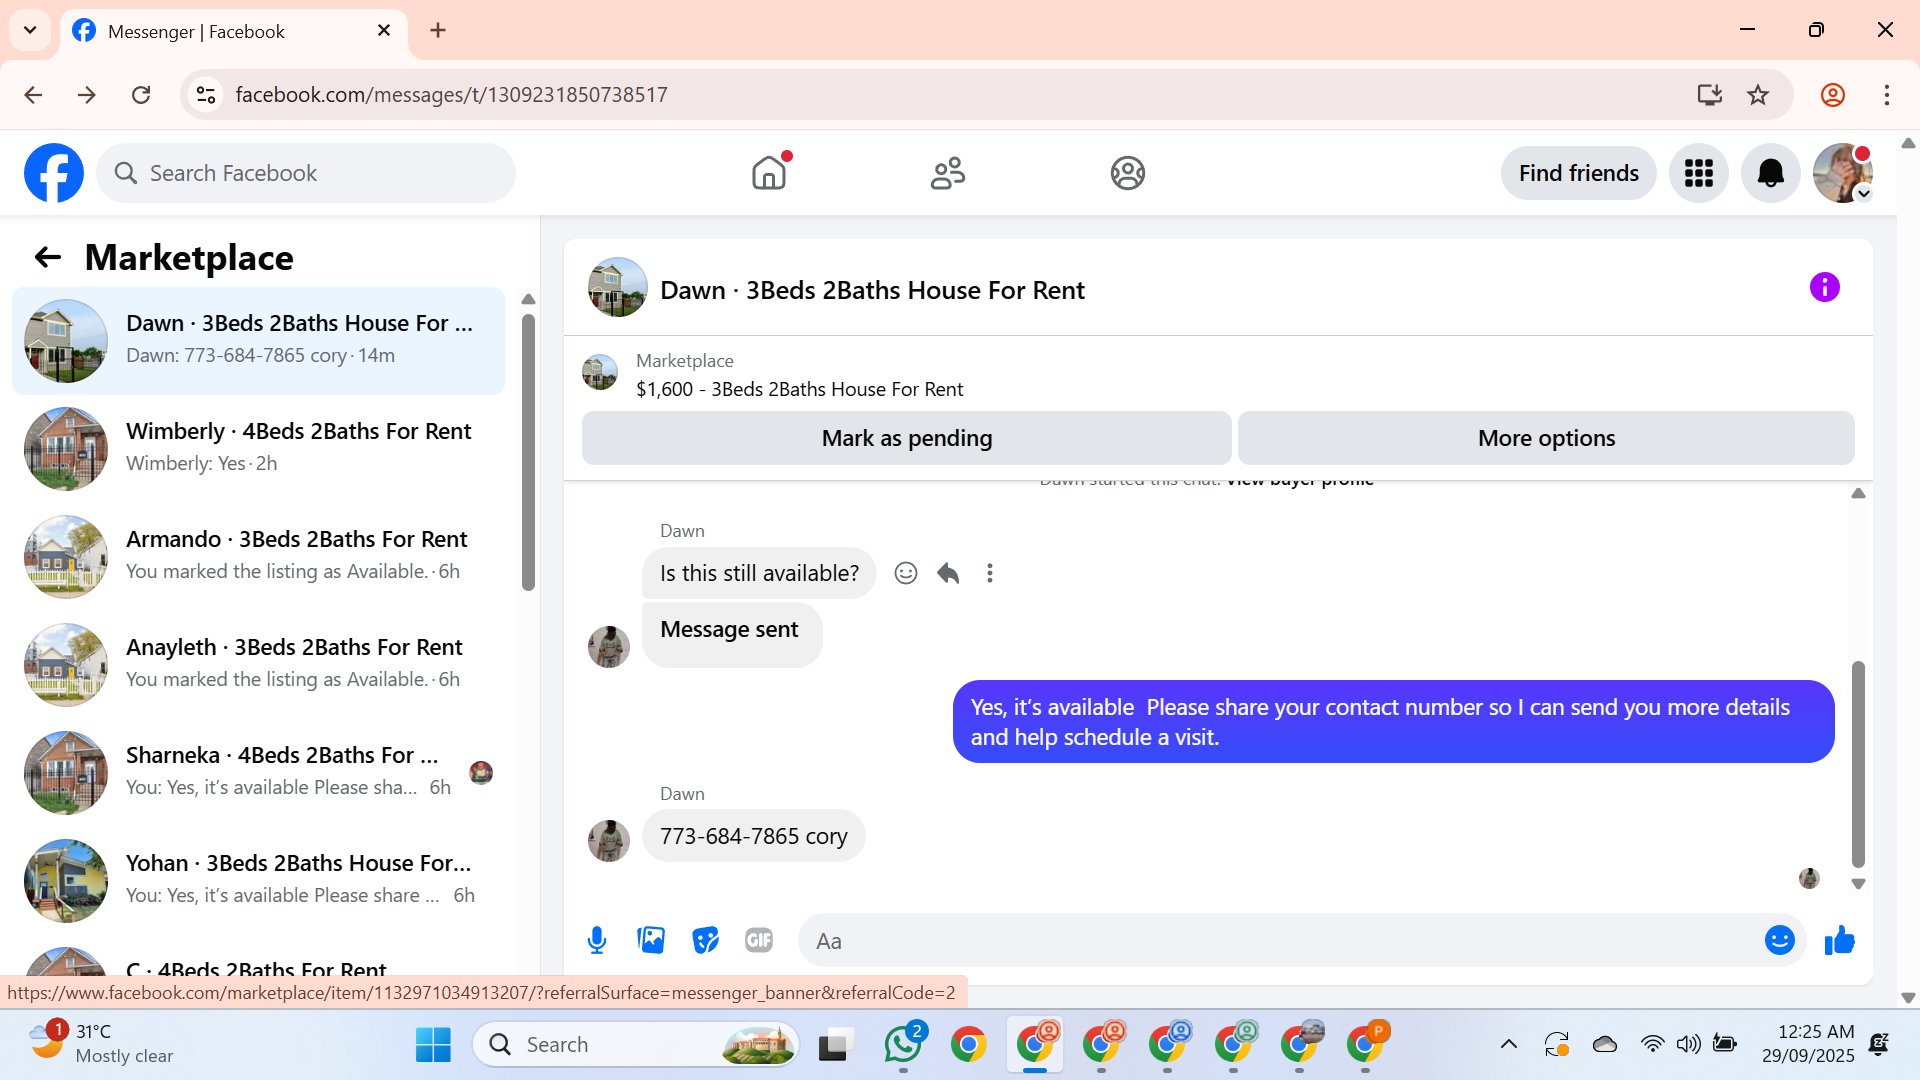1920x1080 pixels.
Task: Bookmark this page with star icon
Action: coord(1758,95)
